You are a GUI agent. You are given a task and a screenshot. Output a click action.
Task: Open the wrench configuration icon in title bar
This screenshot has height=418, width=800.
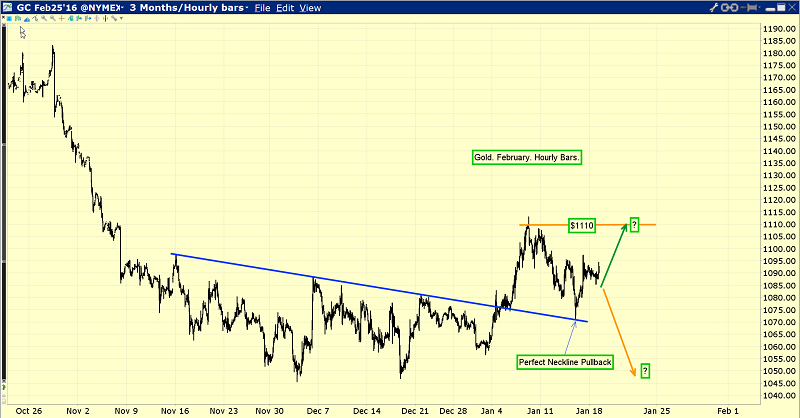(714, 8)
